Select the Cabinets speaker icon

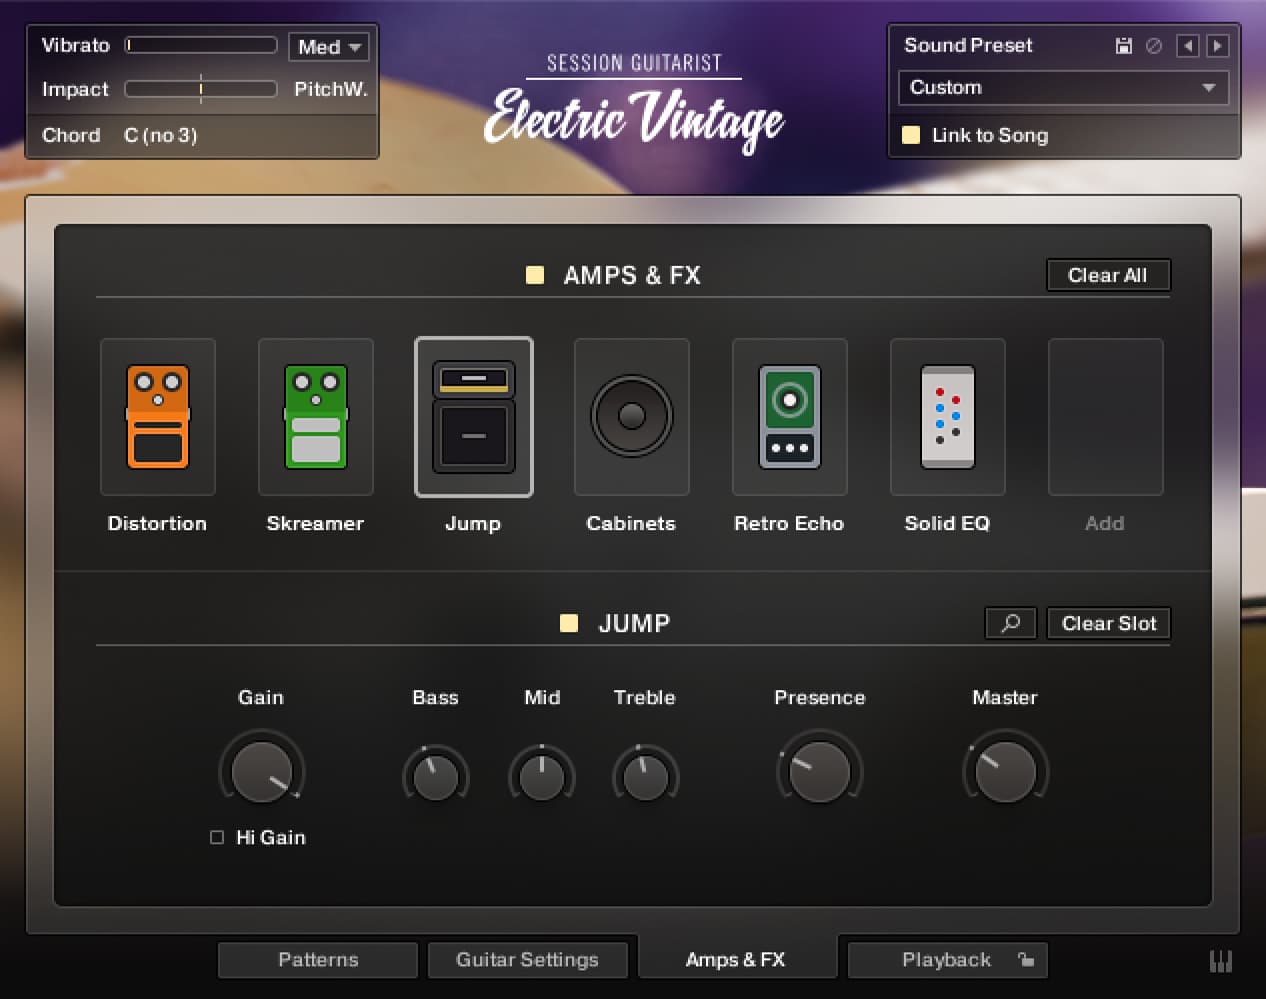coord(631,417)
